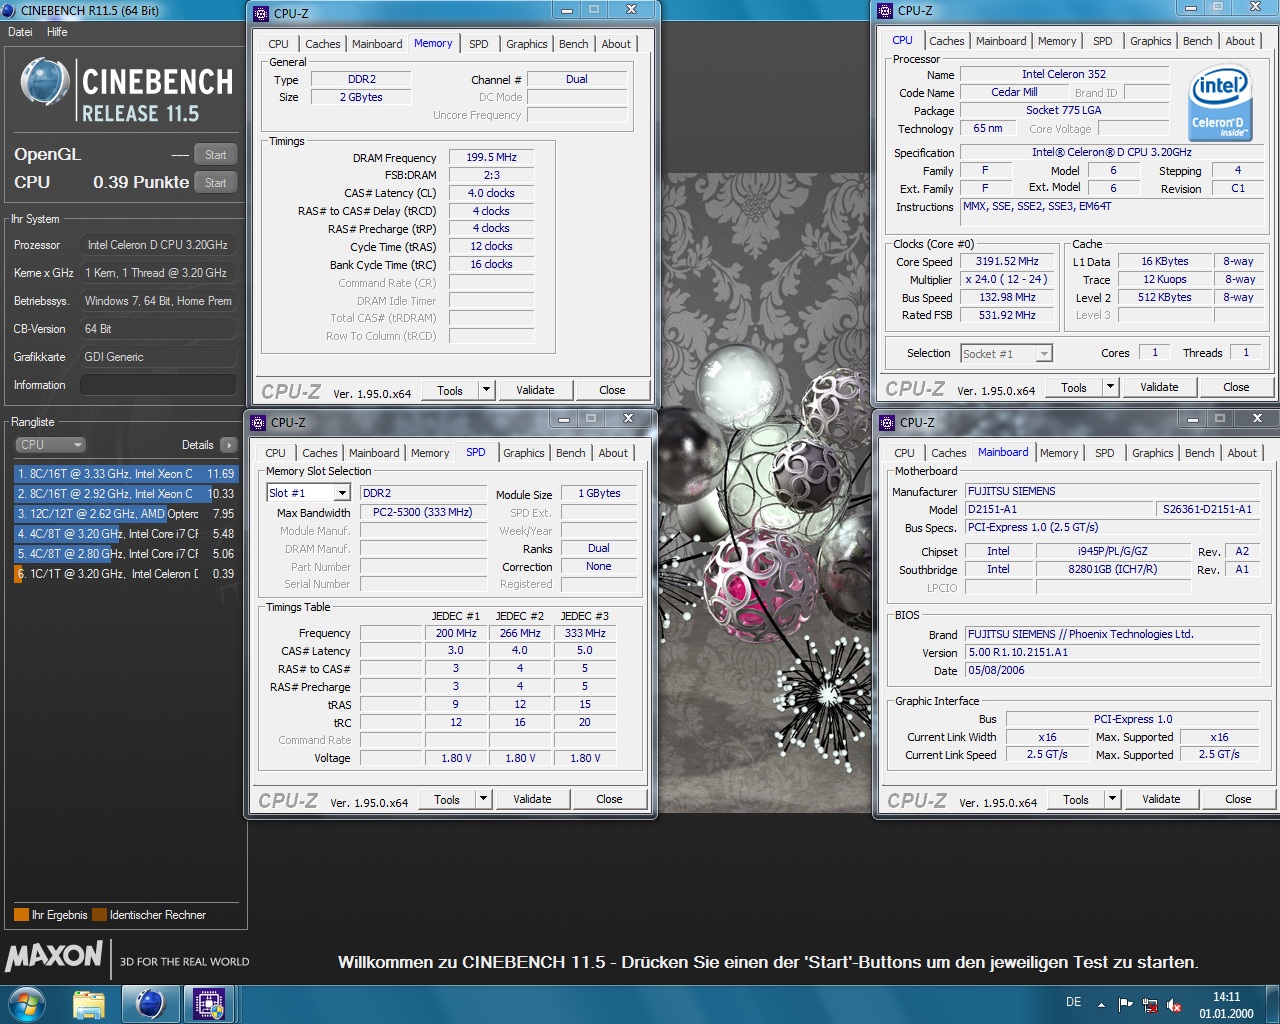Open the Hilfe menu in Cinebench

click(x=57, y=32)
